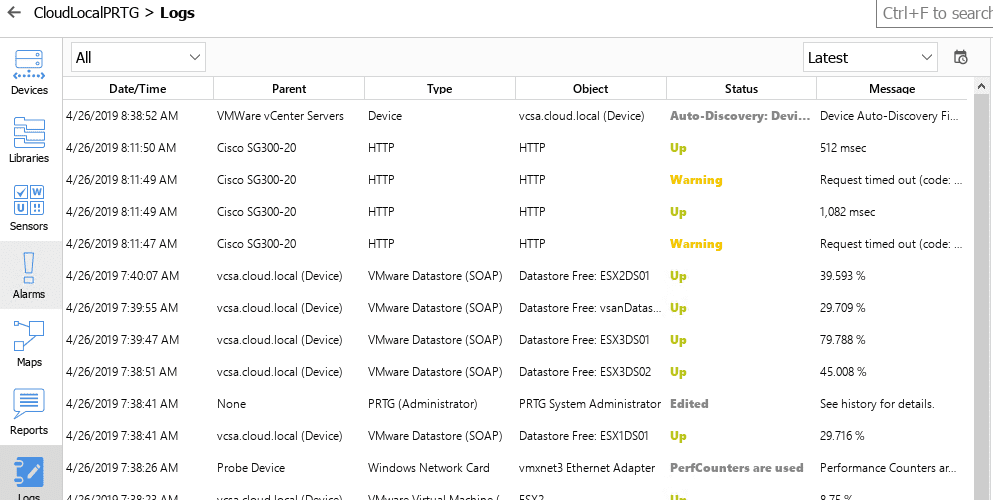The height and width of the screenshot is (500, 993).
Task: Open the Libraries sidebar icon
Action: tap(29, 138)
